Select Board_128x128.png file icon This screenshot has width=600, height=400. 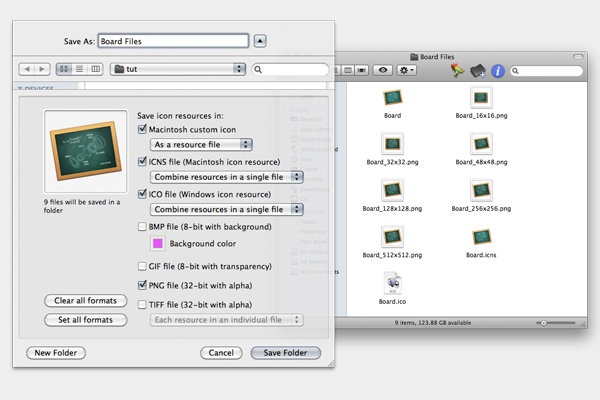[x=392, y=190]
